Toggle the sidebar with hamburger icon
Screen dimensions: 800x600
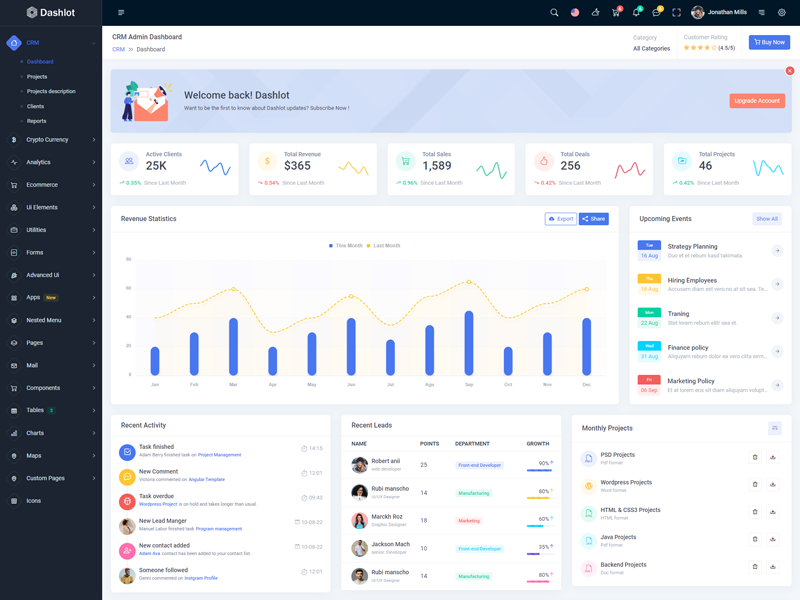pos(121,13)
